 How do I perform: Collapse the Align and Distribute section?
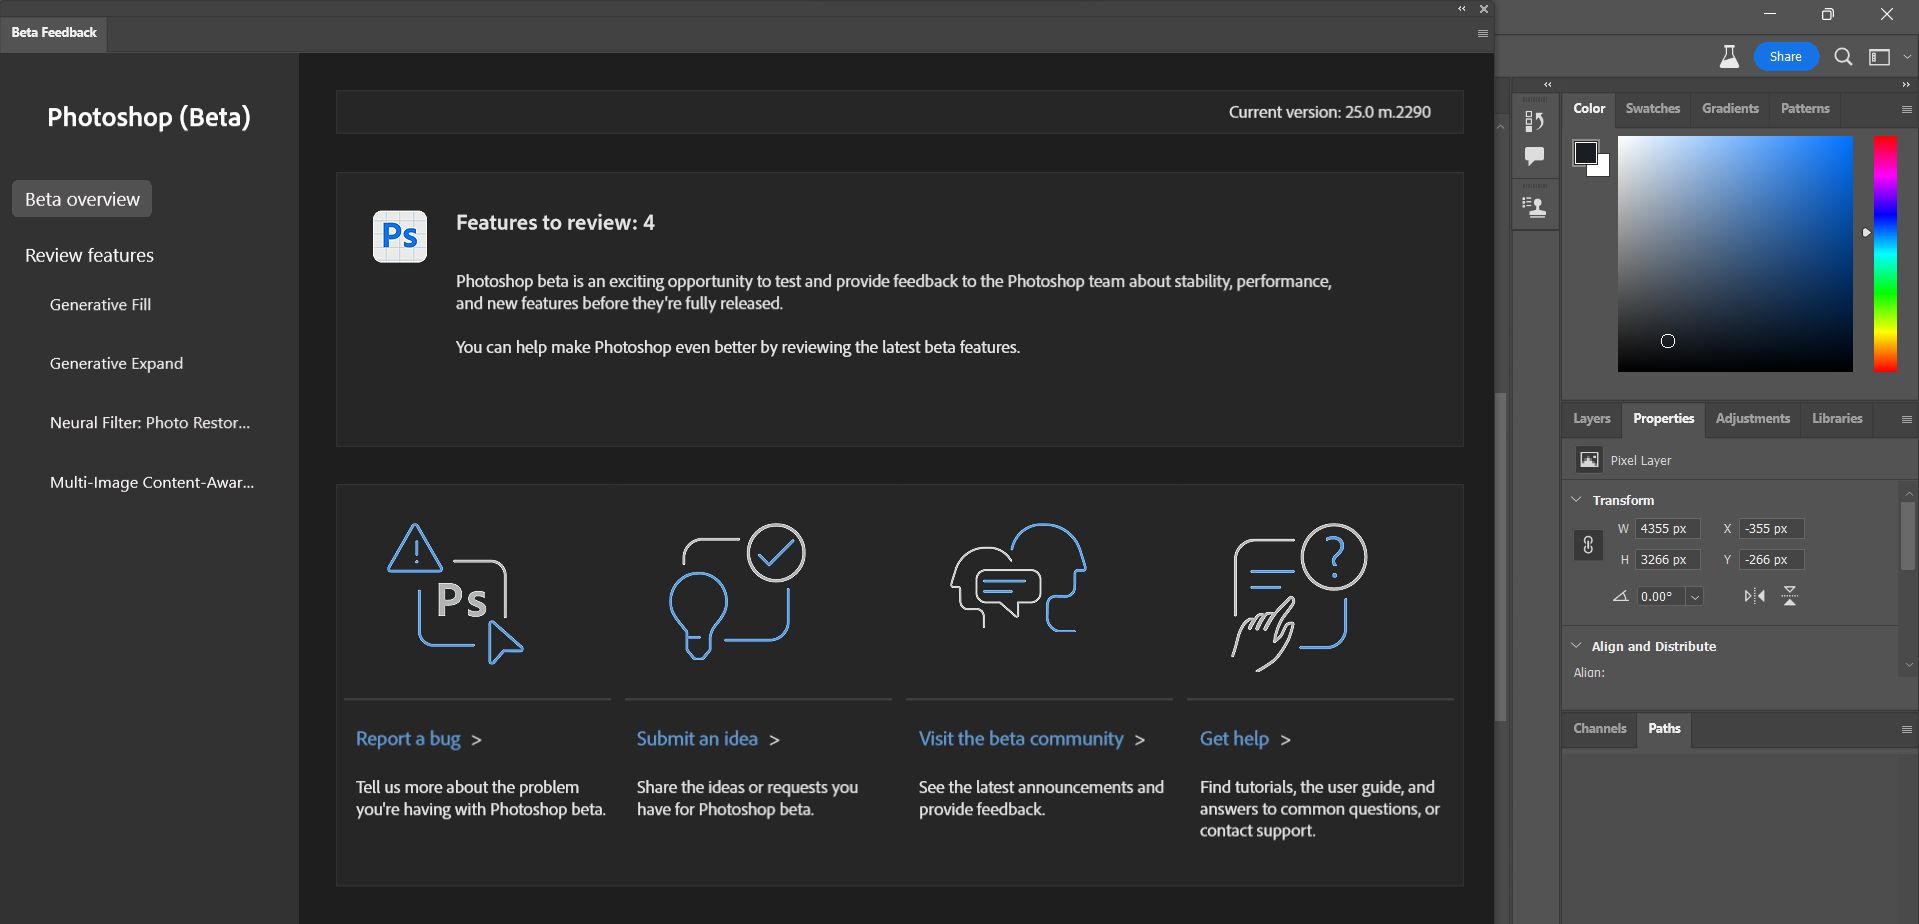[x=1577, y=646]
